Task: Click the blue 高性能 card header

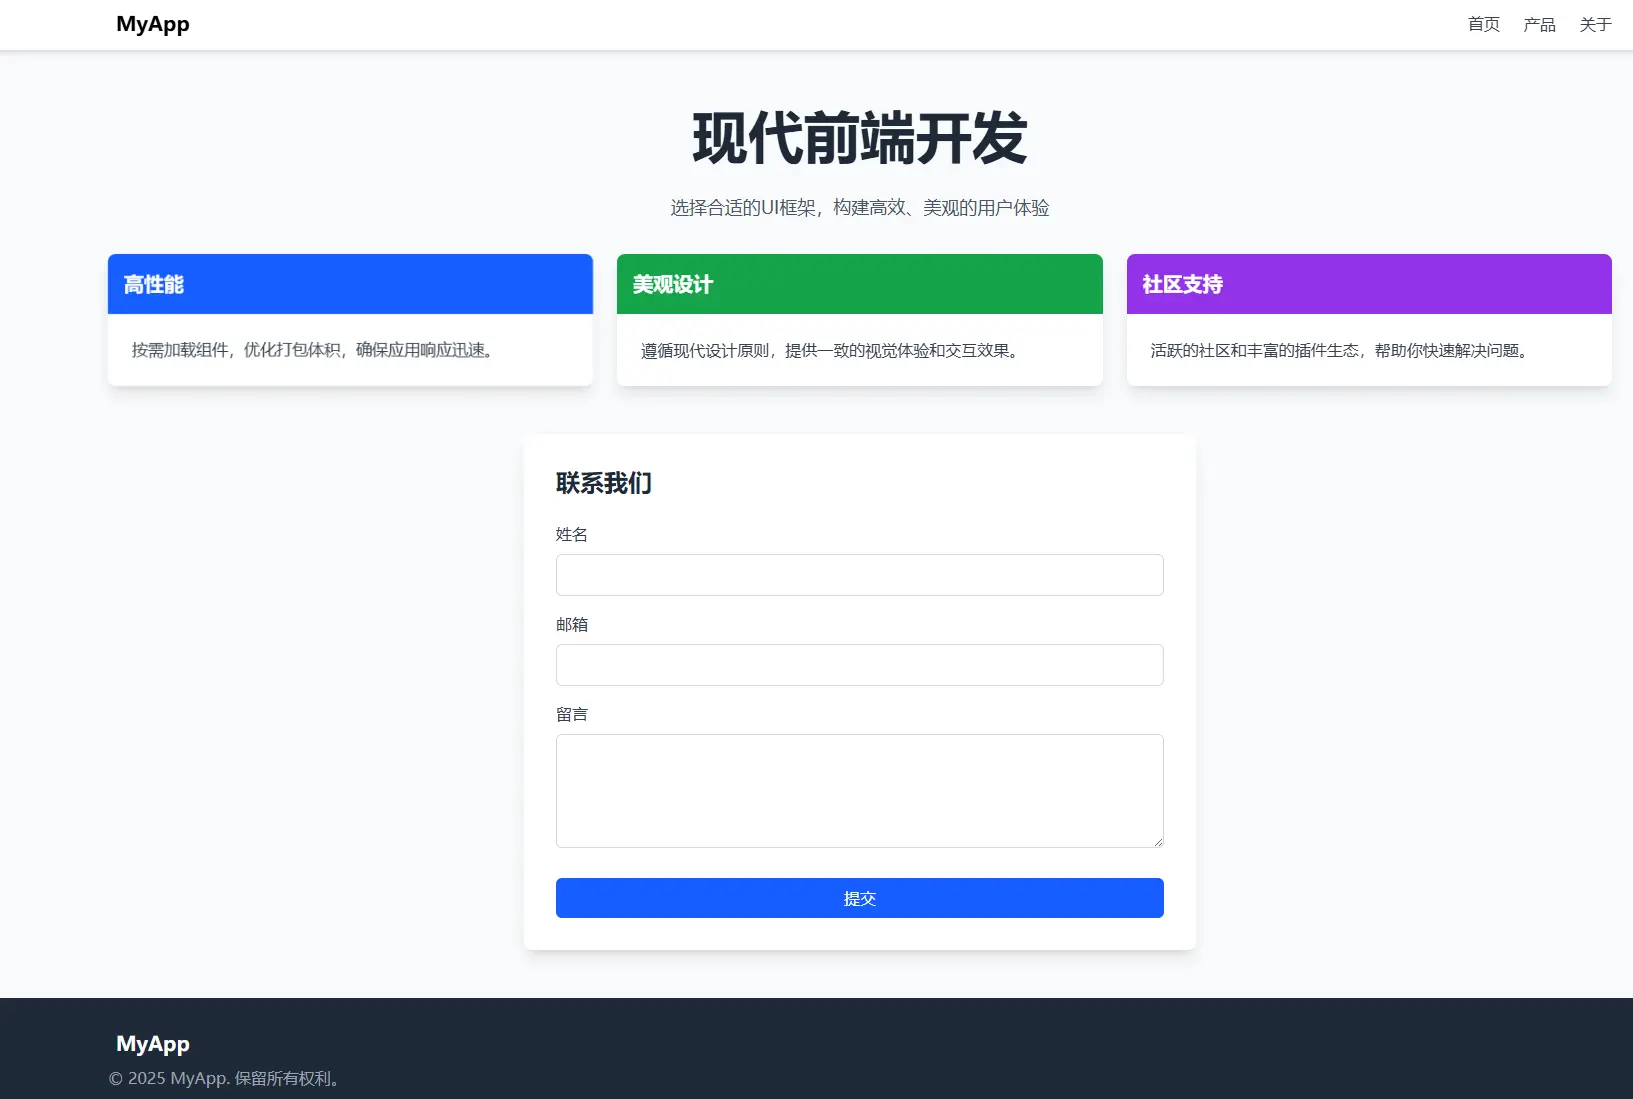Action: 350,284
